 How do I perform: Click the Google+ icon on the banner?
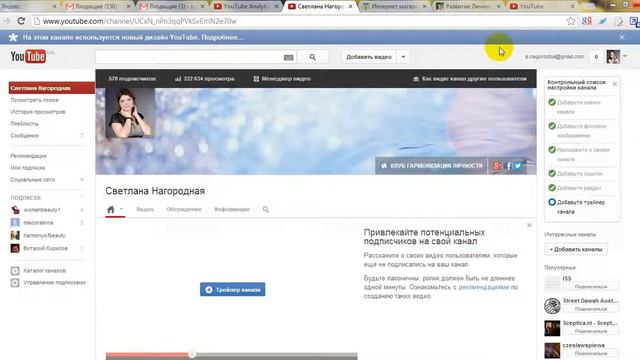[497, 166]
